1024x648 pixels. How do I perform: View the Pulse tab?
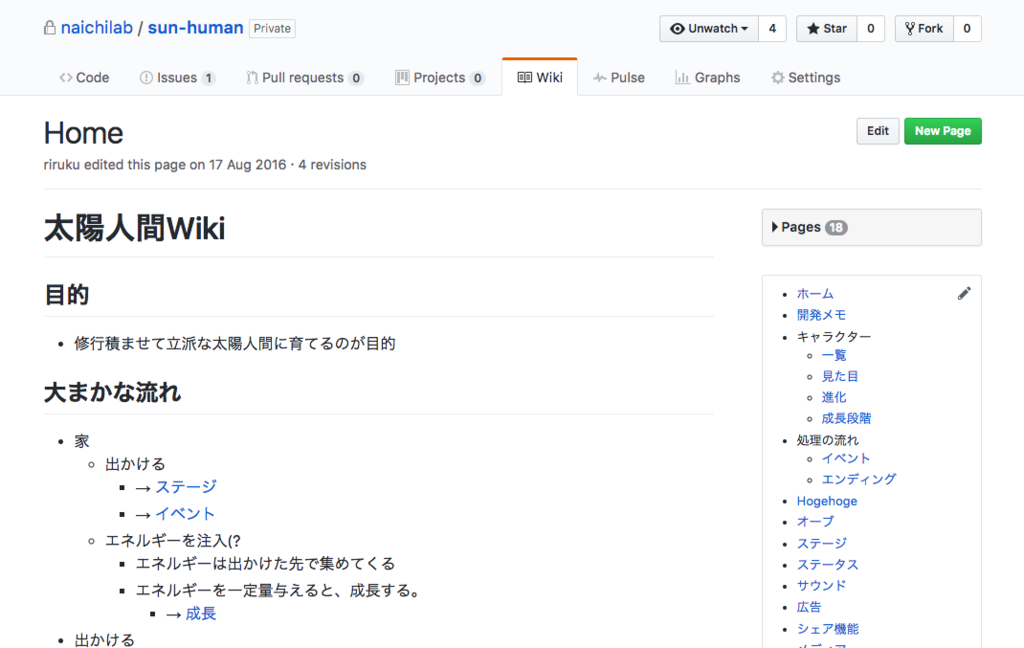[x=618, y=78]
